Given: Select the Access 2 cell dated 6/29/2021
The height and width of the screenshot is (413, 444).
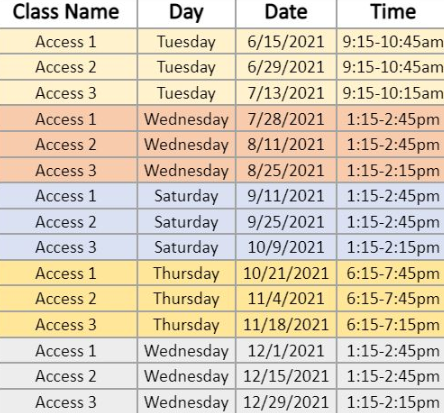Looking at the screenshot, I should coord(68,67).
